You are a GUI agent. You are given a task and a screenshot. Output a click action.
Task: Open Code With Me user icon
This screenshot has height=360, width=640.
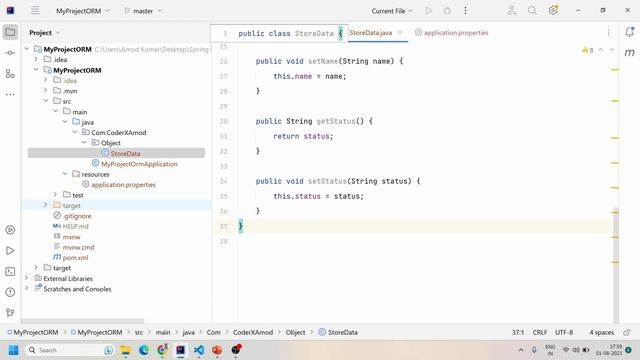511,11
